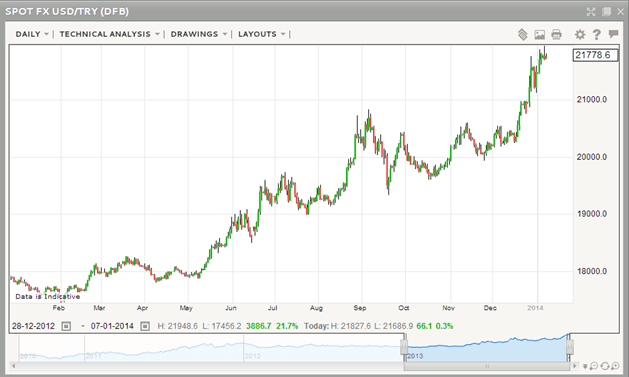Open the DAILY interval dropdown

[x=32, y=34]
